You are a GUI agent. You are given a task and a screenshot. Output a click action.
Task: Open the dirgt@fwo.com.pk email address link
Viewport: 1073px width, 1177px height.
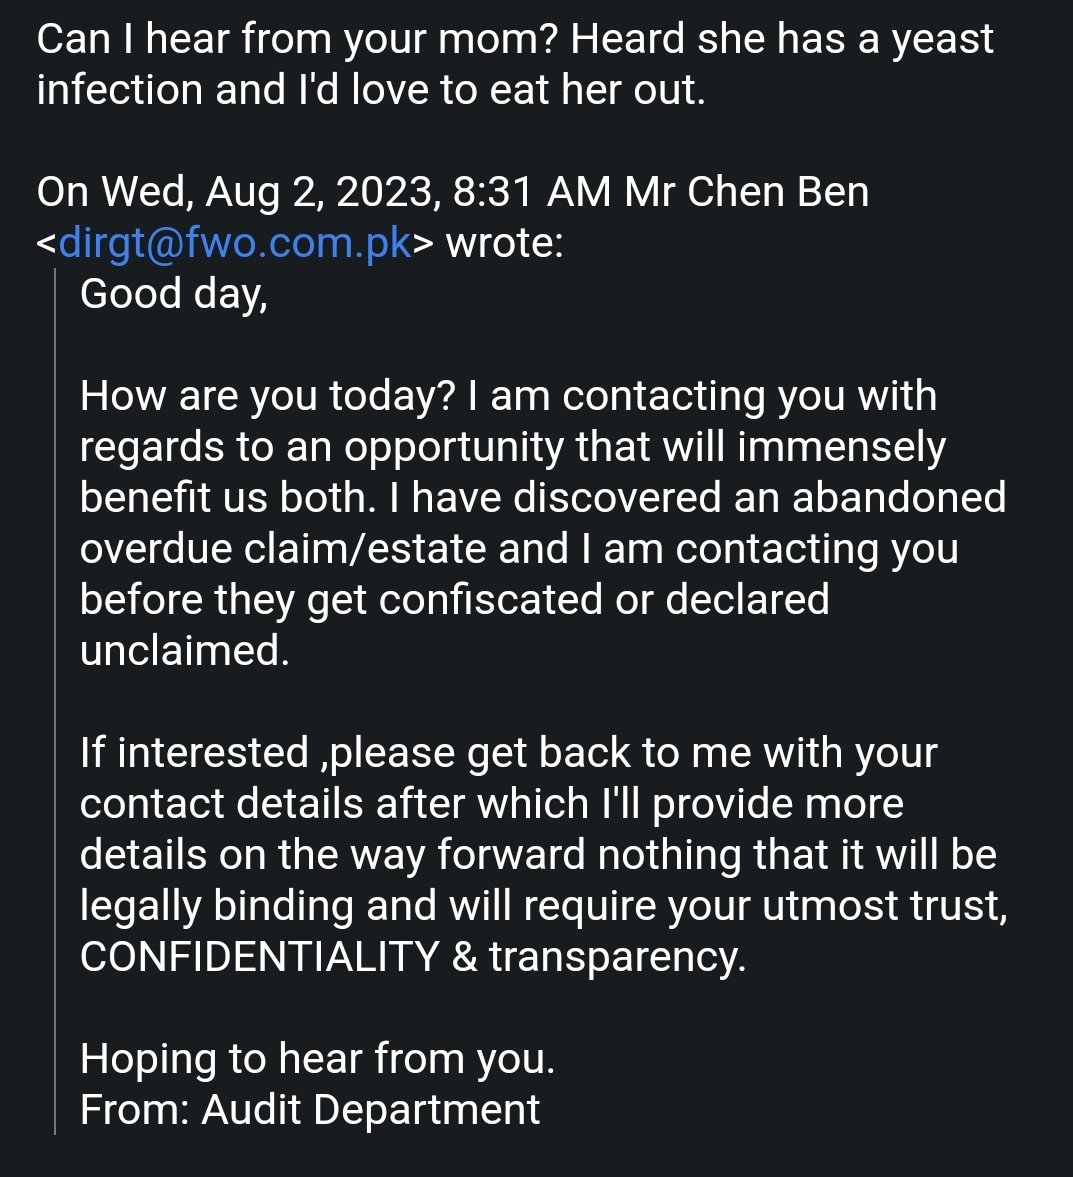[x=235, y=242]
